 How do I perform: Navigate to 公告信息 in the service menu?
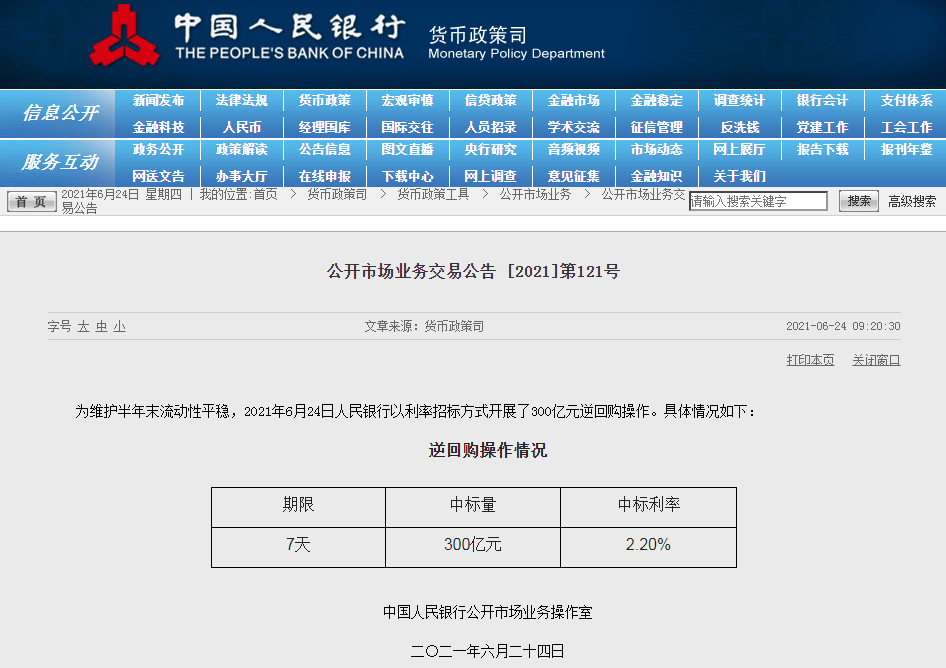(x=324, y=150)
